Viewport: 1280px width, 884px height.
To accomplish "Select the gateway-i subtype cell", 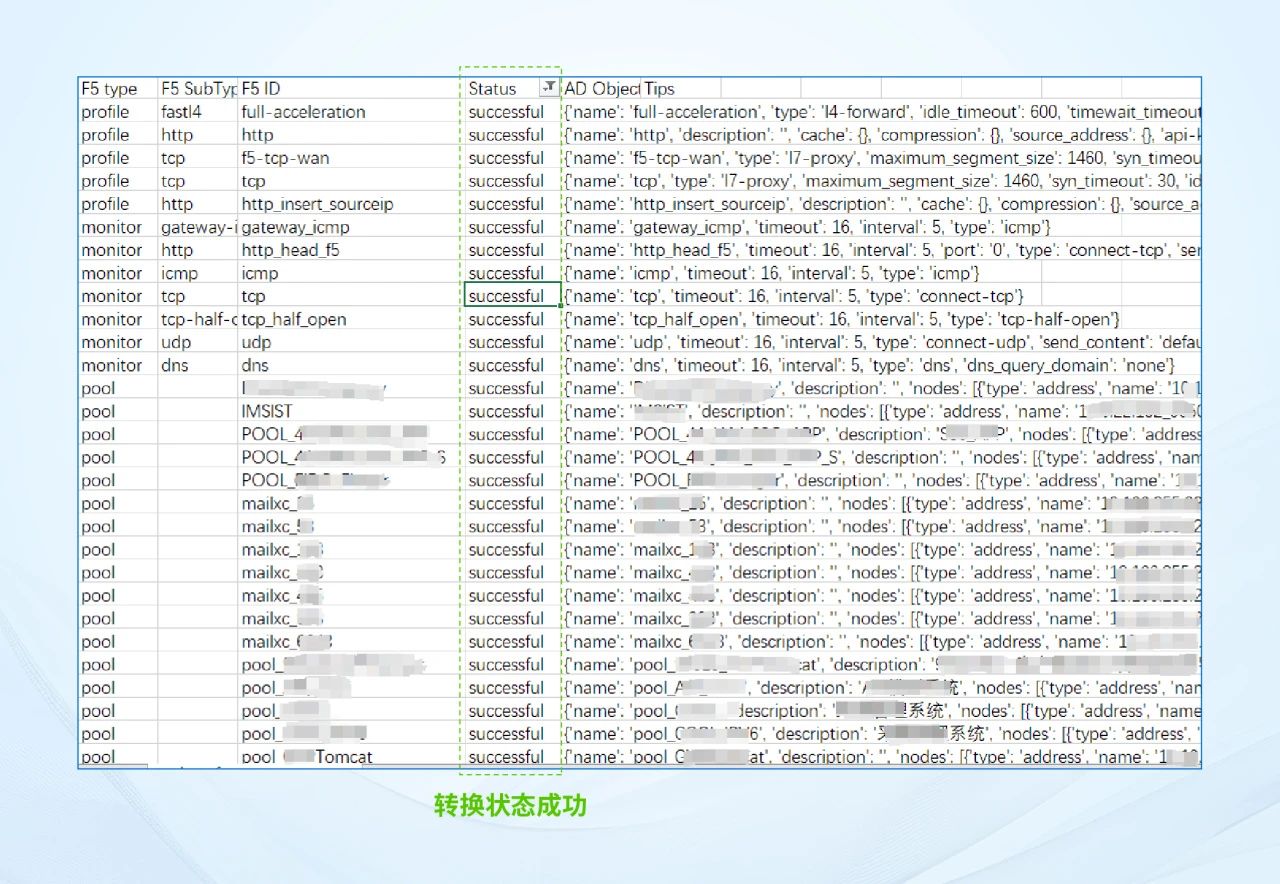I will 199,227.
